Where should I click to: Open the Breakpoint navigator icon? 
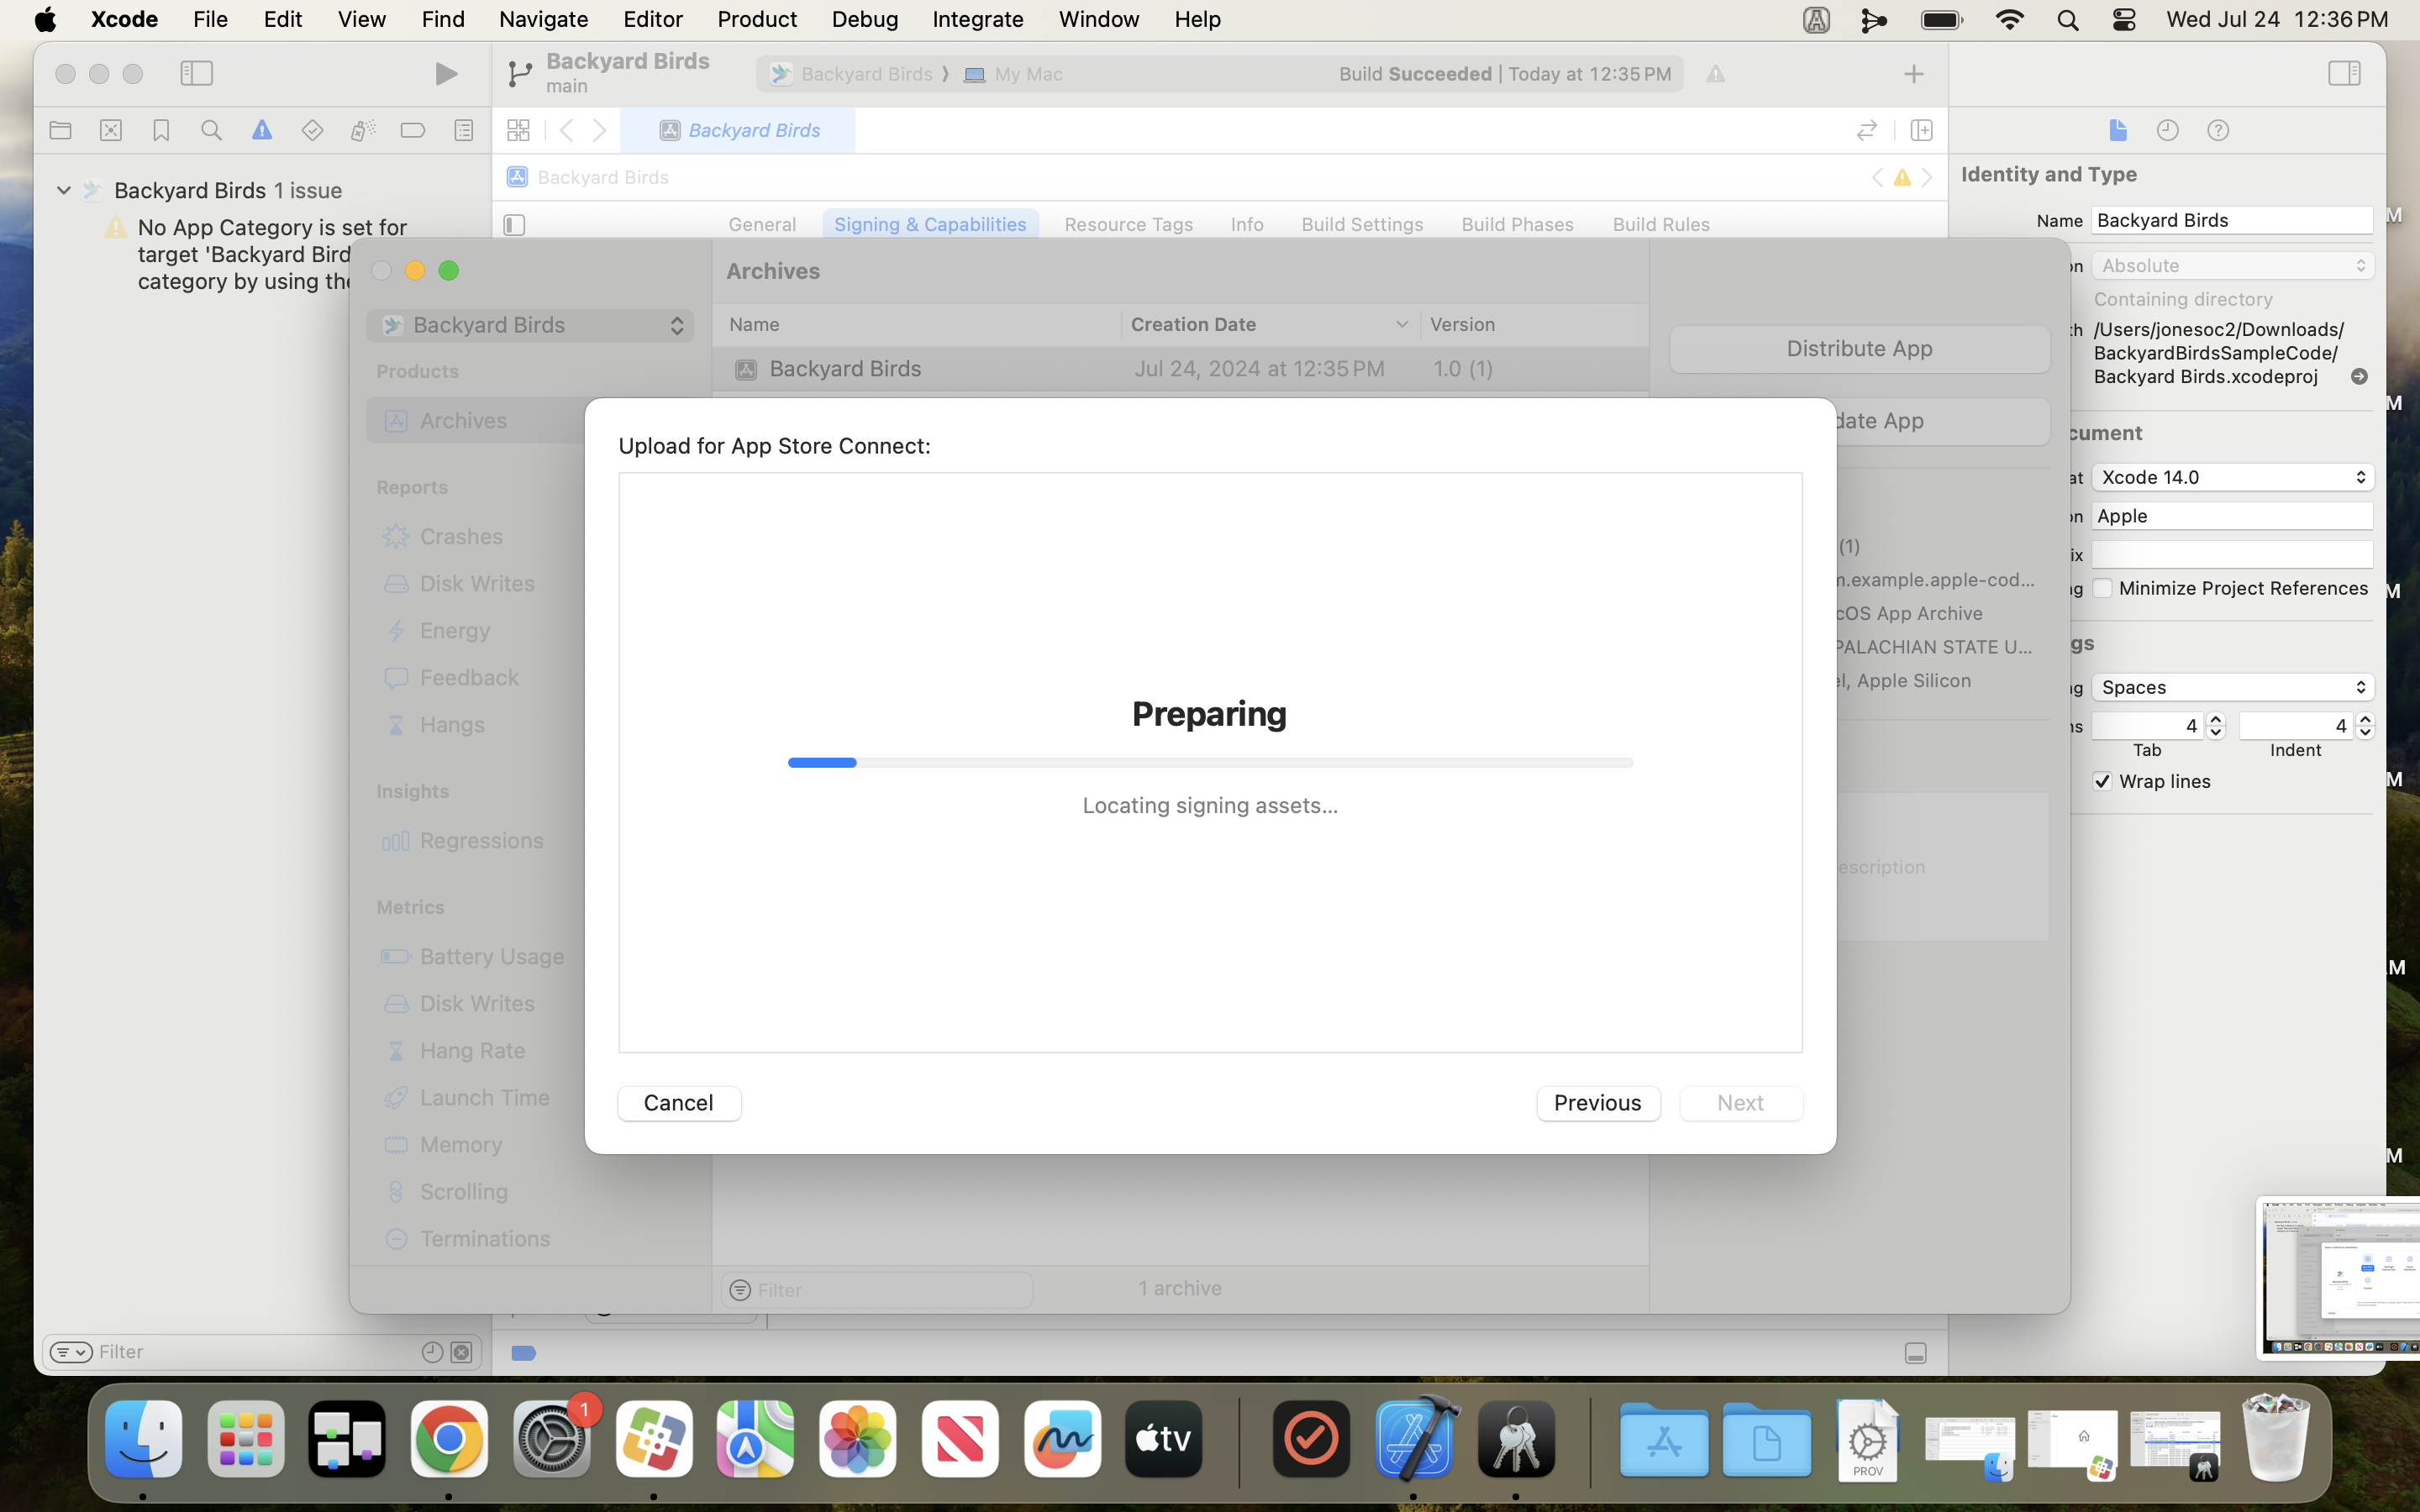[413, 130]
